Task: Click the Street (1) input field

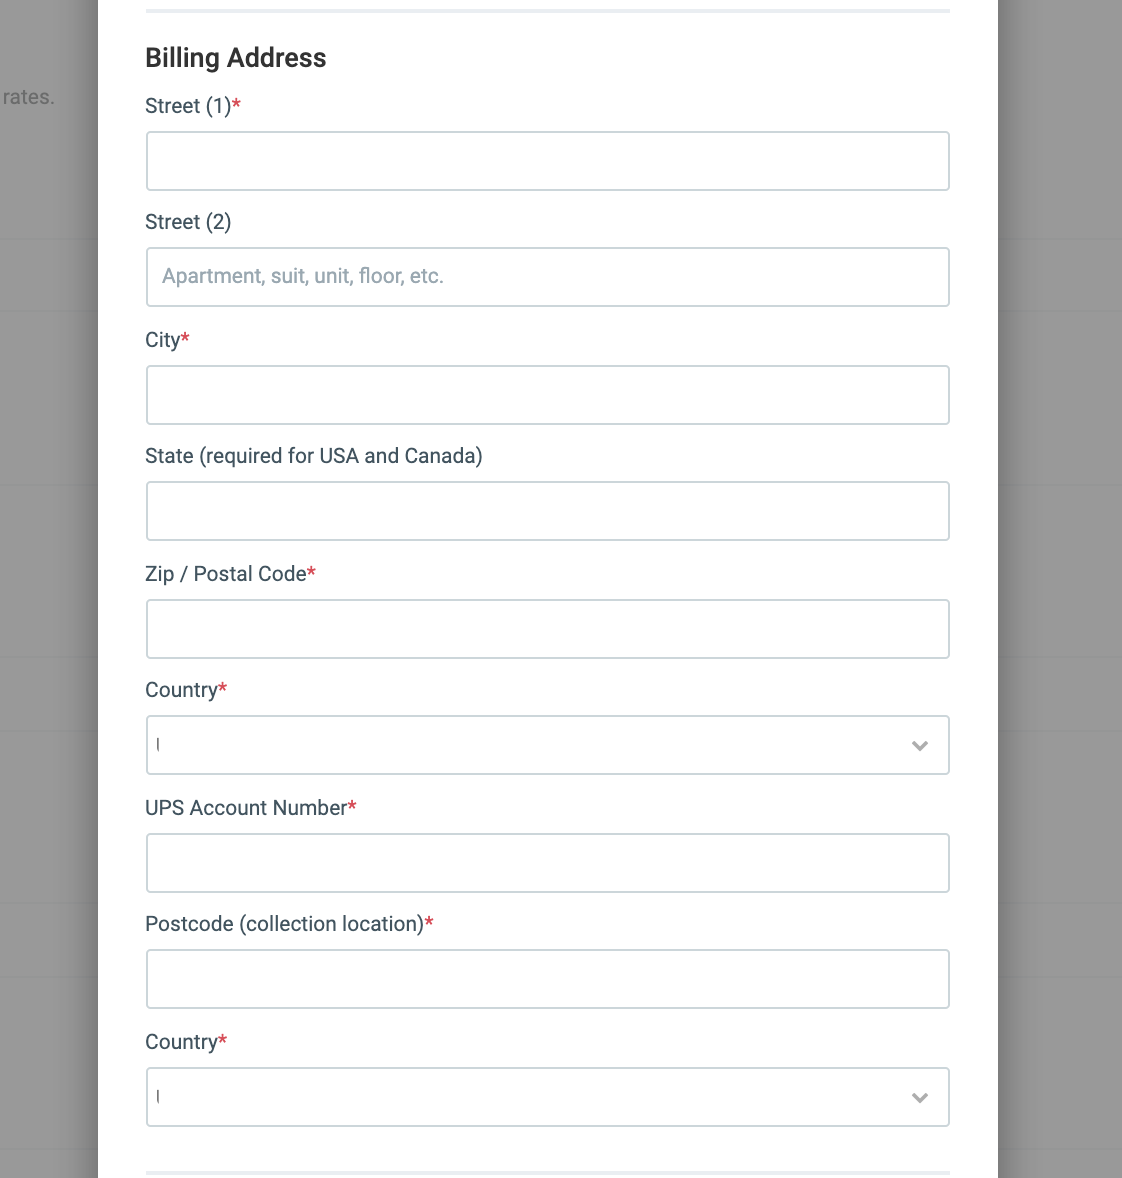Action: (x=547, y=161)
